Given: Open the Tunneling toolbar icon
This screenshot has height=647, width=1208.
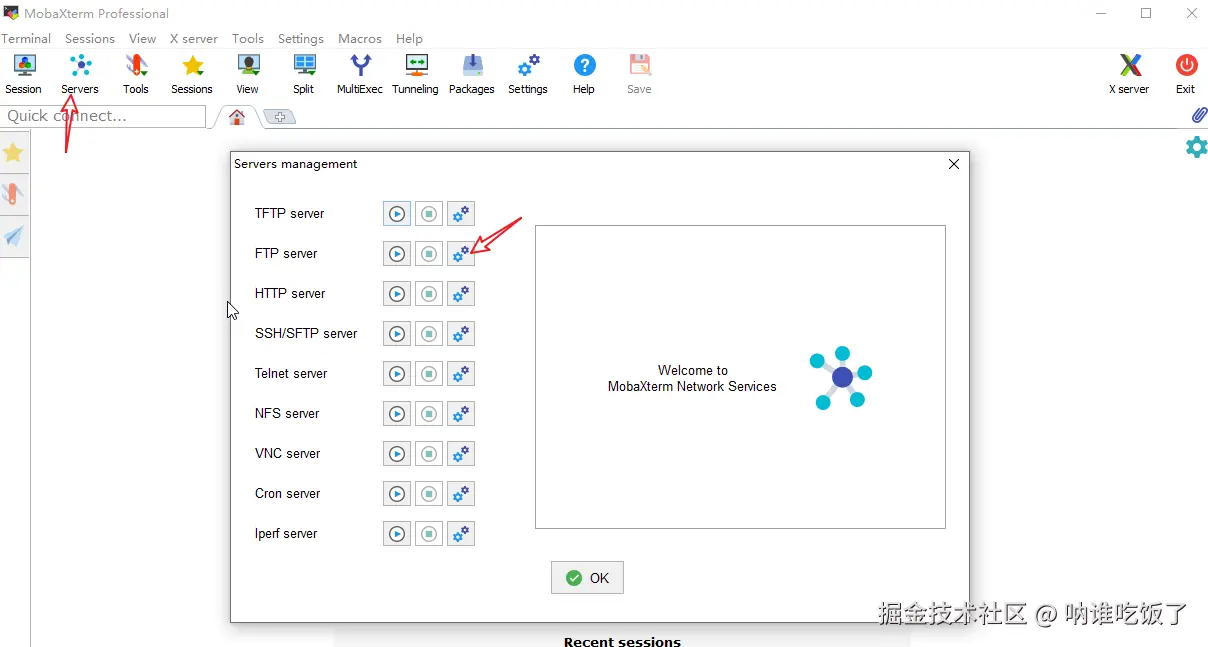Looking at the screenshot, I should click(x=415, y=75).
